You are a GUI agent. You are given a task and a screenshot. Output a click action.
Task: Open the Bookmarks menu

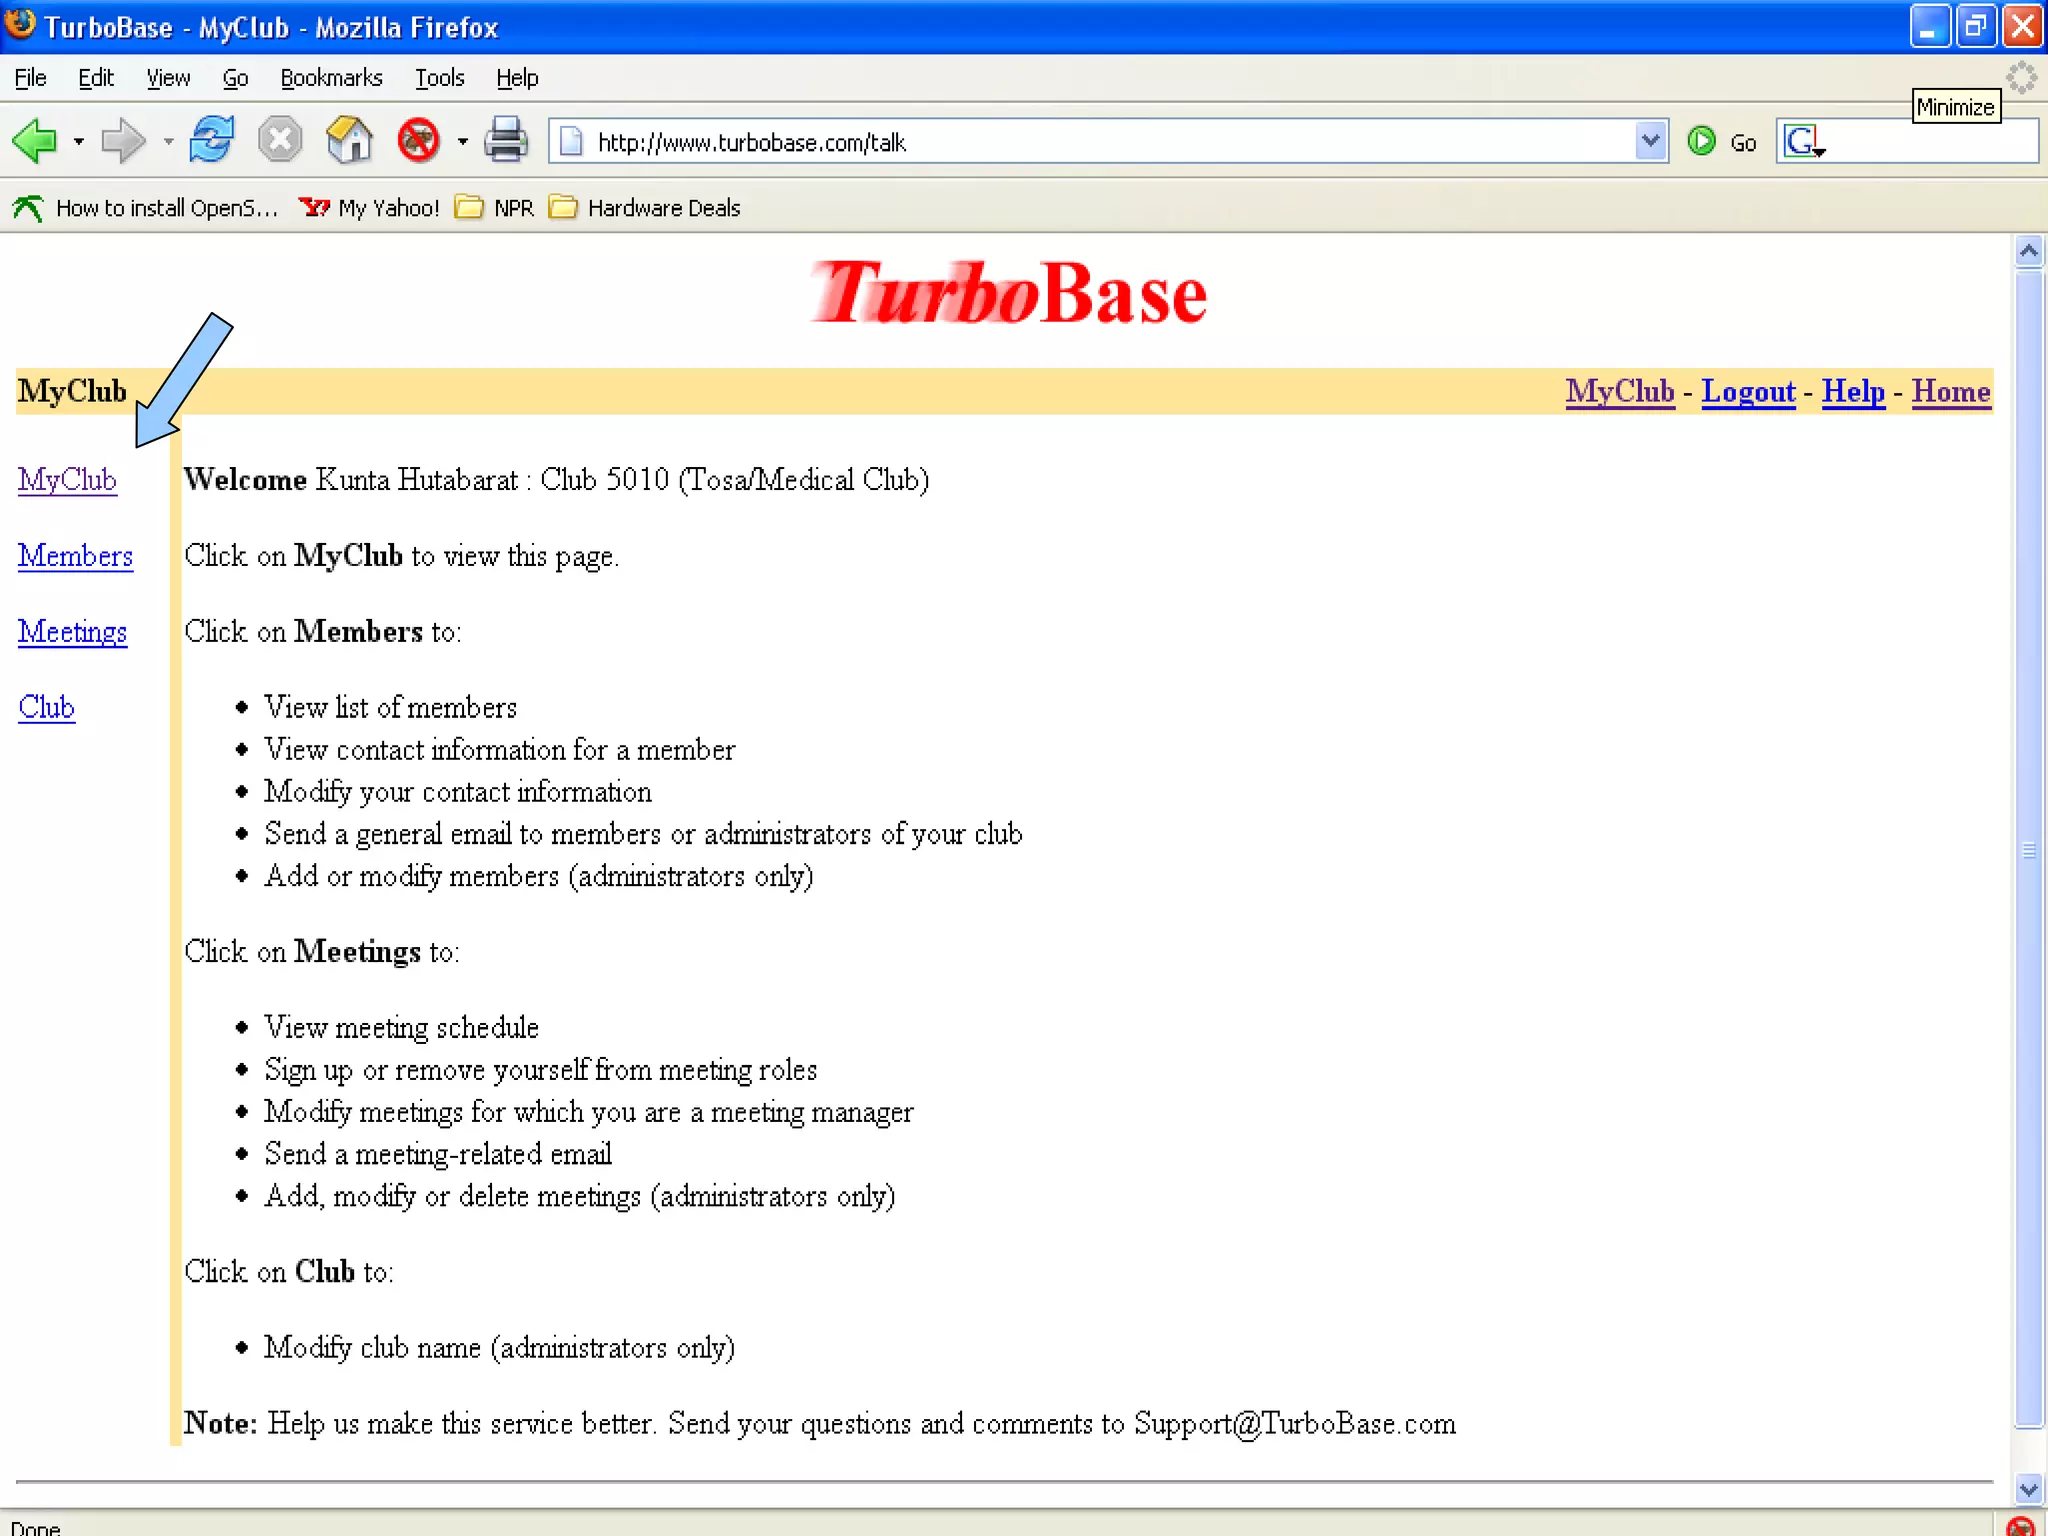coord(331,78)
